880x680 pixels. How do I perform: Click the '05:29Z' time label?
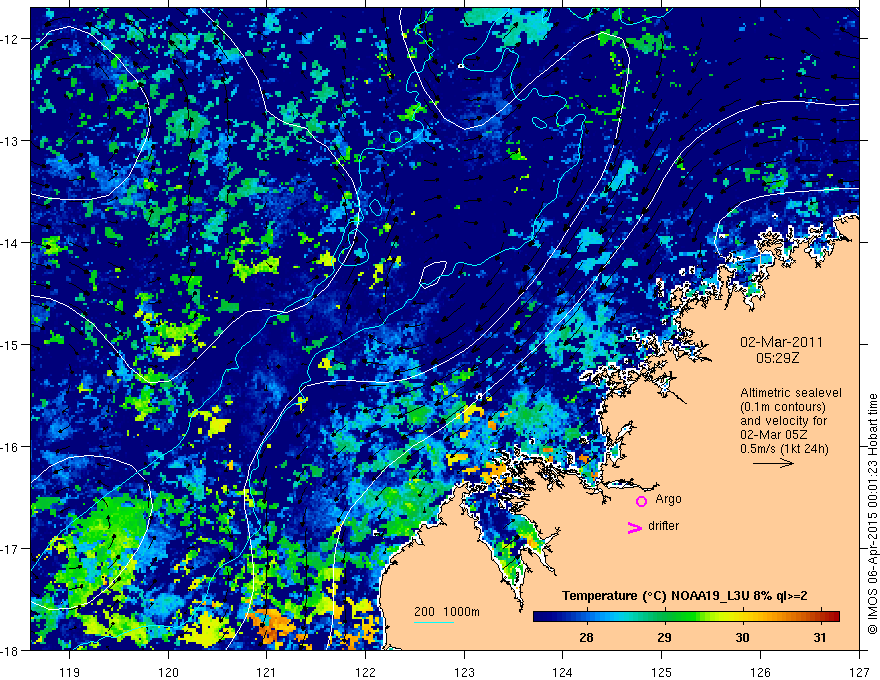click(x=777, y=358)
